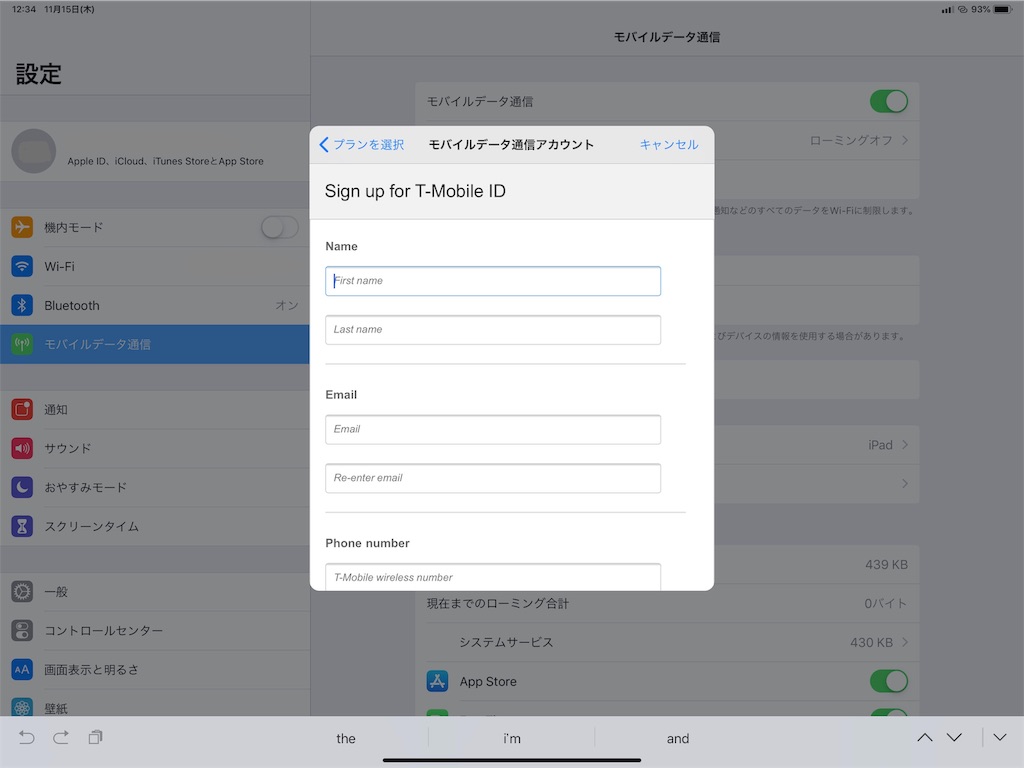1024x768 pixels.
Task: Tap キャンセル to dismiss the dialog
Action: (x=668, y=144)
